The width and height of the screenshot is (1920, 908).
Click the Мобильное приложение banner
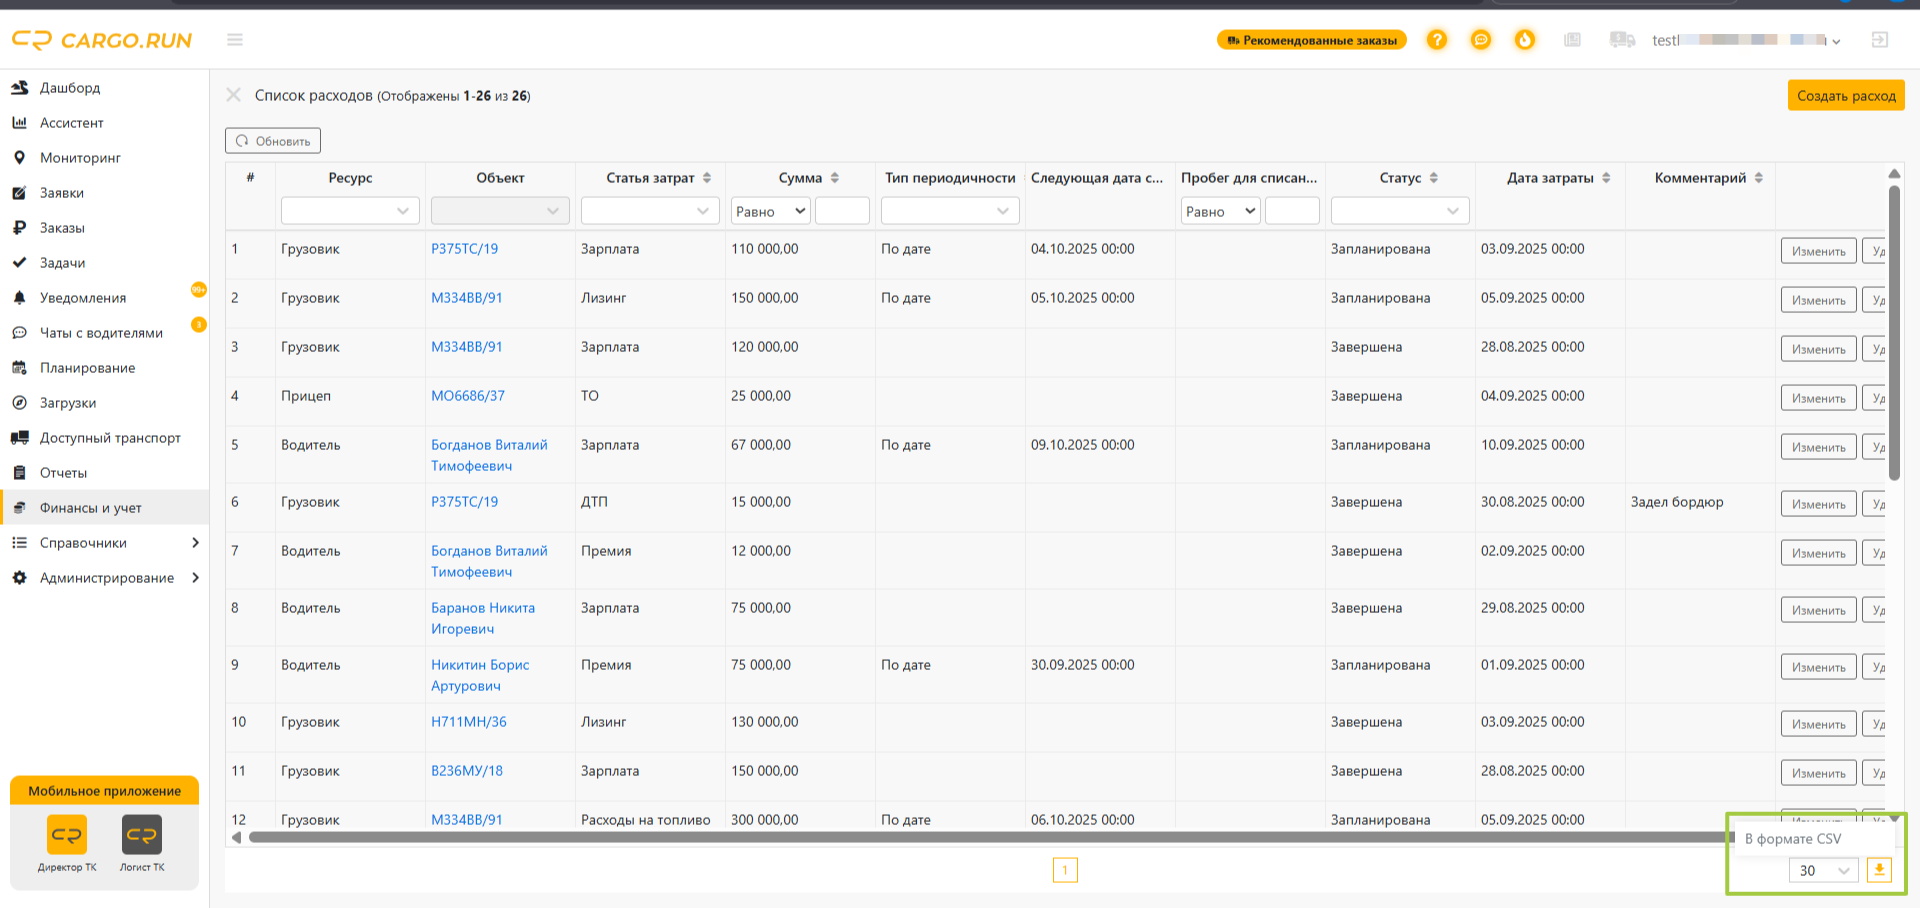pyautogui.click(x=104, y=791)
